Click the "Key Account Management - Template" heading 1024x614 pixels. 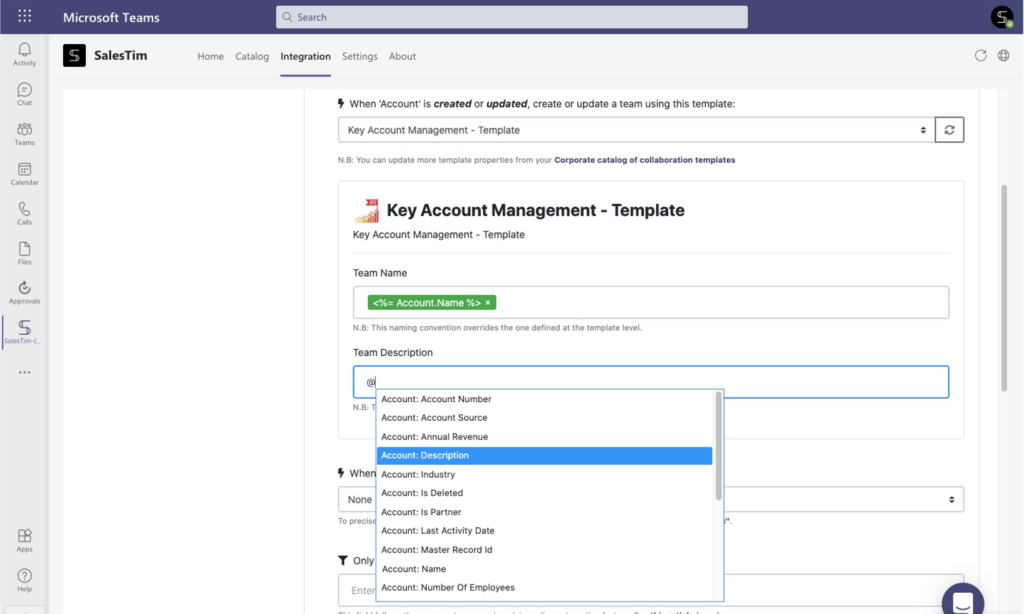(x=536, y=210)
